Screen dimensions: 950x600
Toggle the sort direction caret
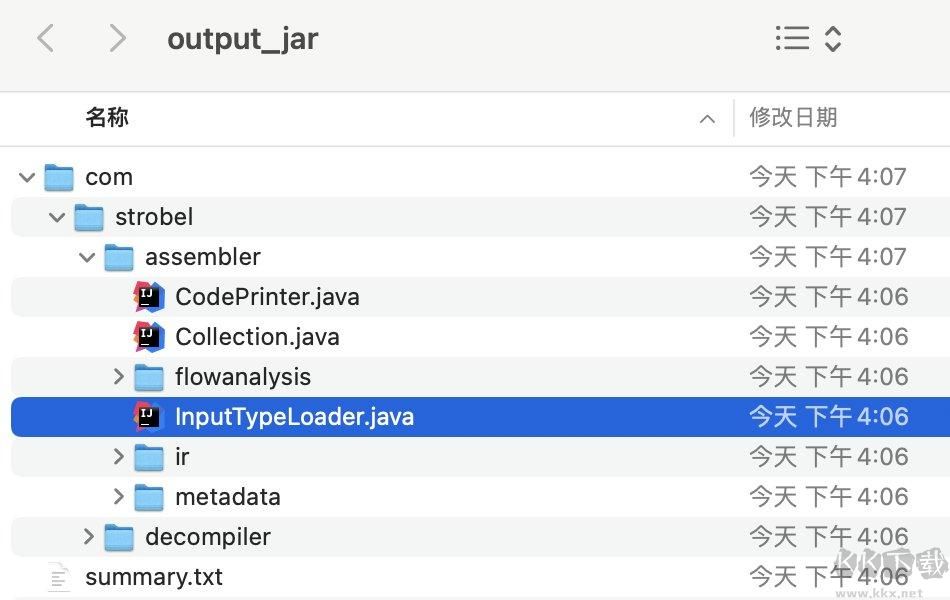[707, 119]
